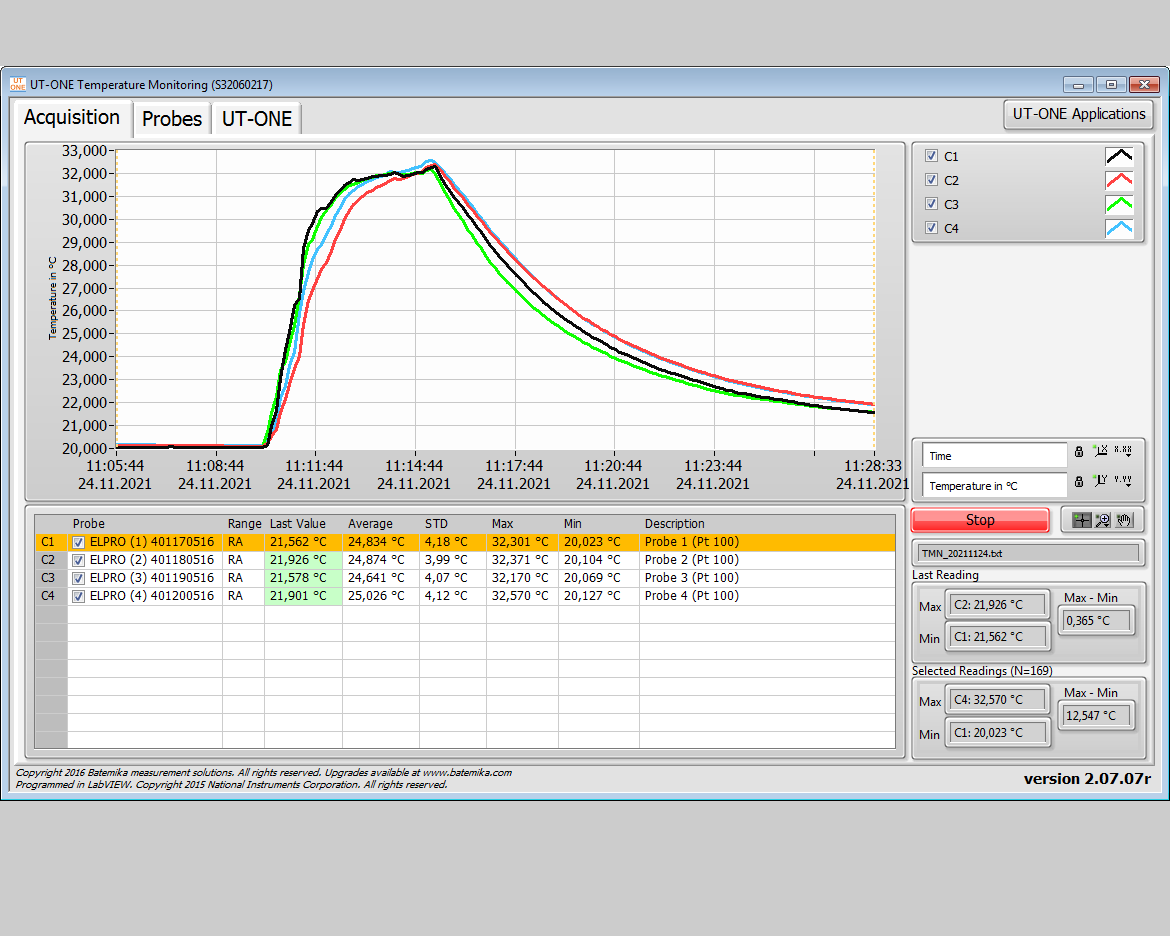Lock the Time axis with the padlock icon
The height and width of the screenshot is (936, 1170).
coord(1079,452)
